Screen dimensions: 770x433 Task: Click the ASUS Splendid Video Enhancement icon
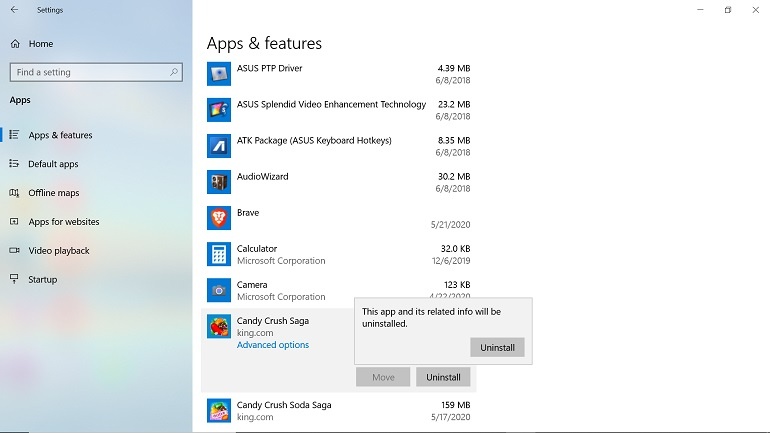219,110
